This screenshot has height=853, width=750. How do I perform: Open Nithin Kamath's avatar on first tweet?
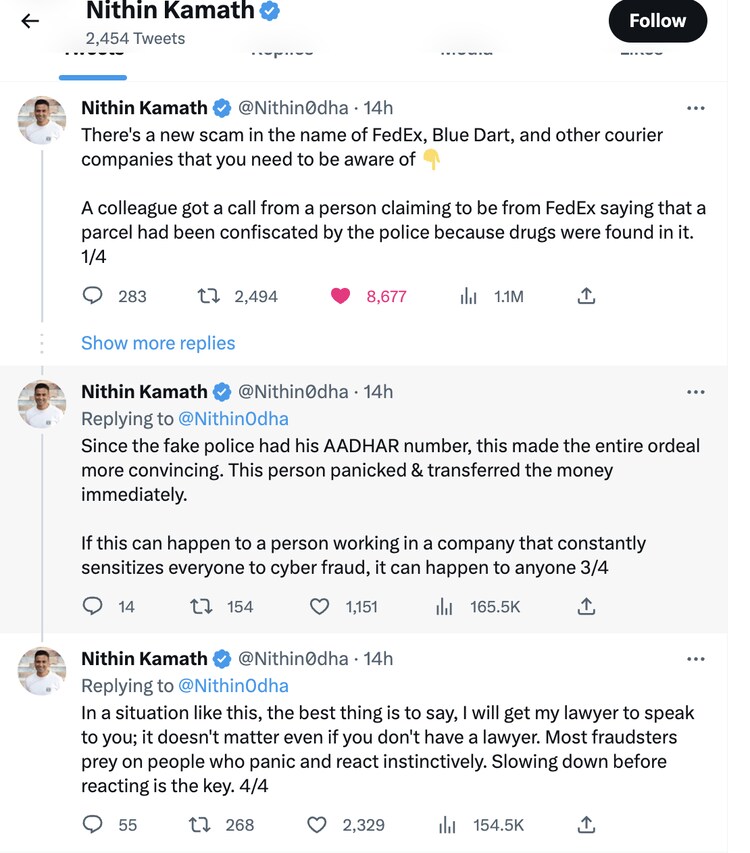[x=42, y=121]
